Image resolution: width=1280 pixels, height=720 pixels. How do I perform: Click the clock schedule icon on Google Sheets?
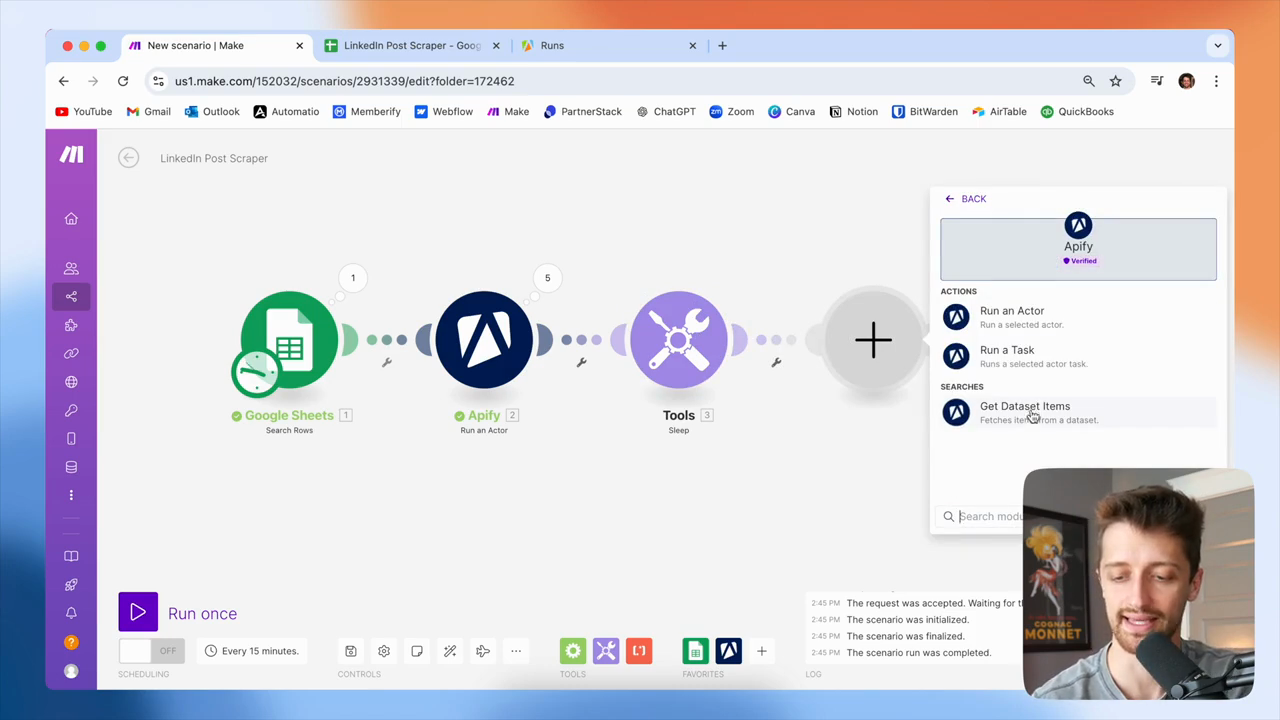click(x=255, y=371)
